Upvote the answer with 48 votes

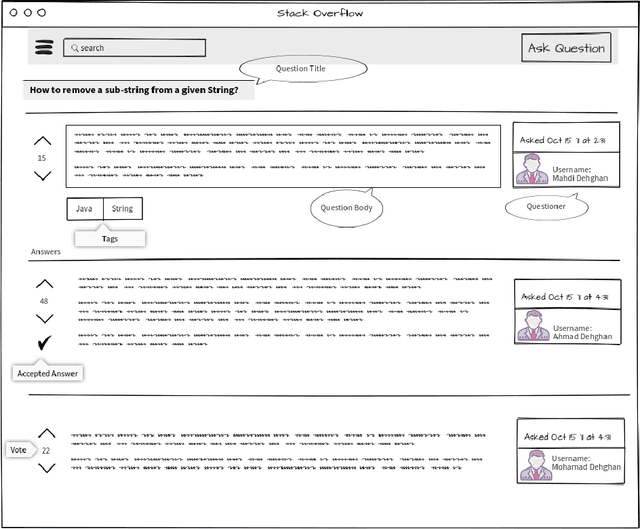pos(44,284)
